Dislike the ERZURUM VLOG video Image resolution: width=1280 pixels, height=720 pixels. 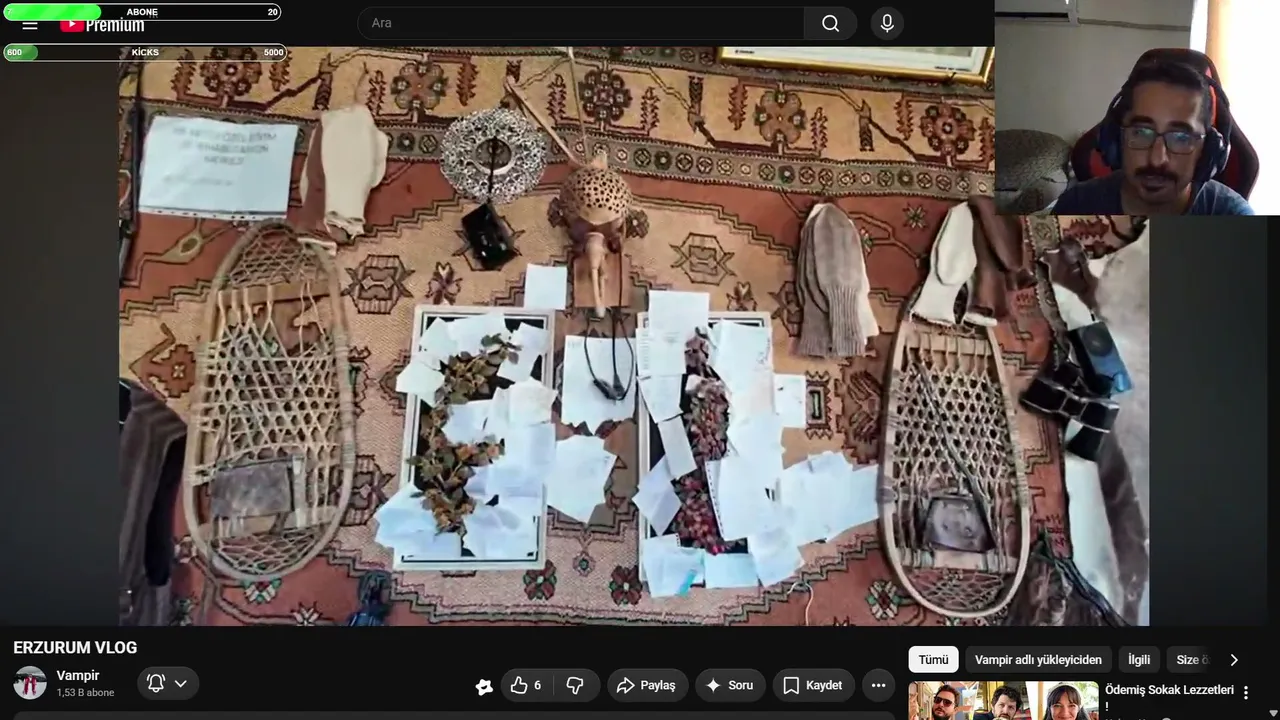click(x=576, y=685)
